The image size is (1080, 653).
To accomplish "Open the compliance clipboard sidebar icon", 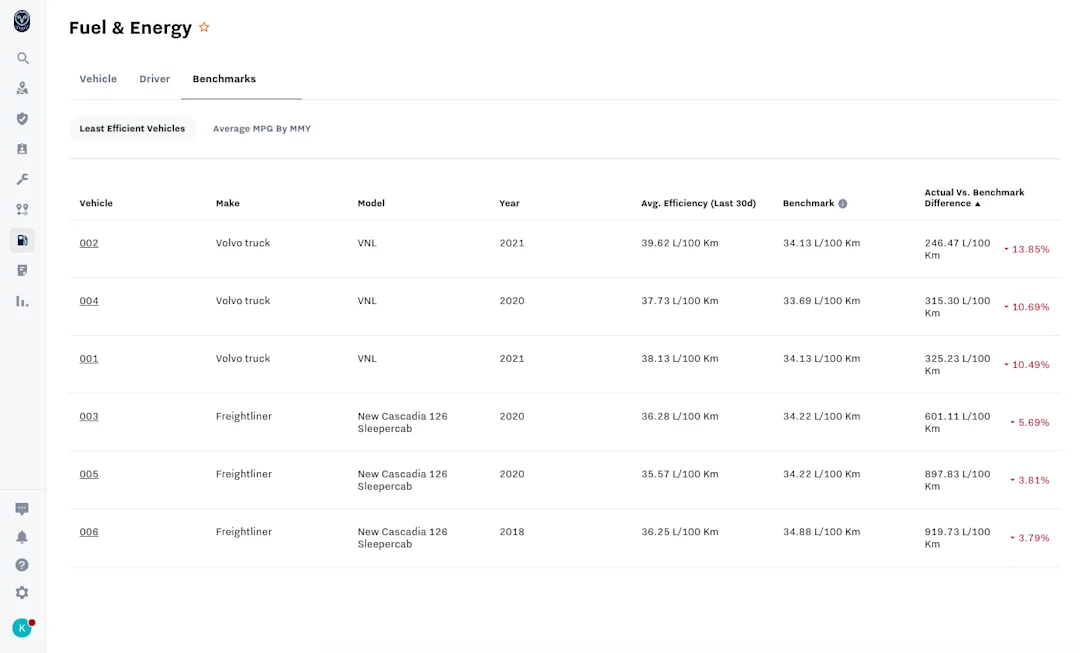I will click(22, 149).
